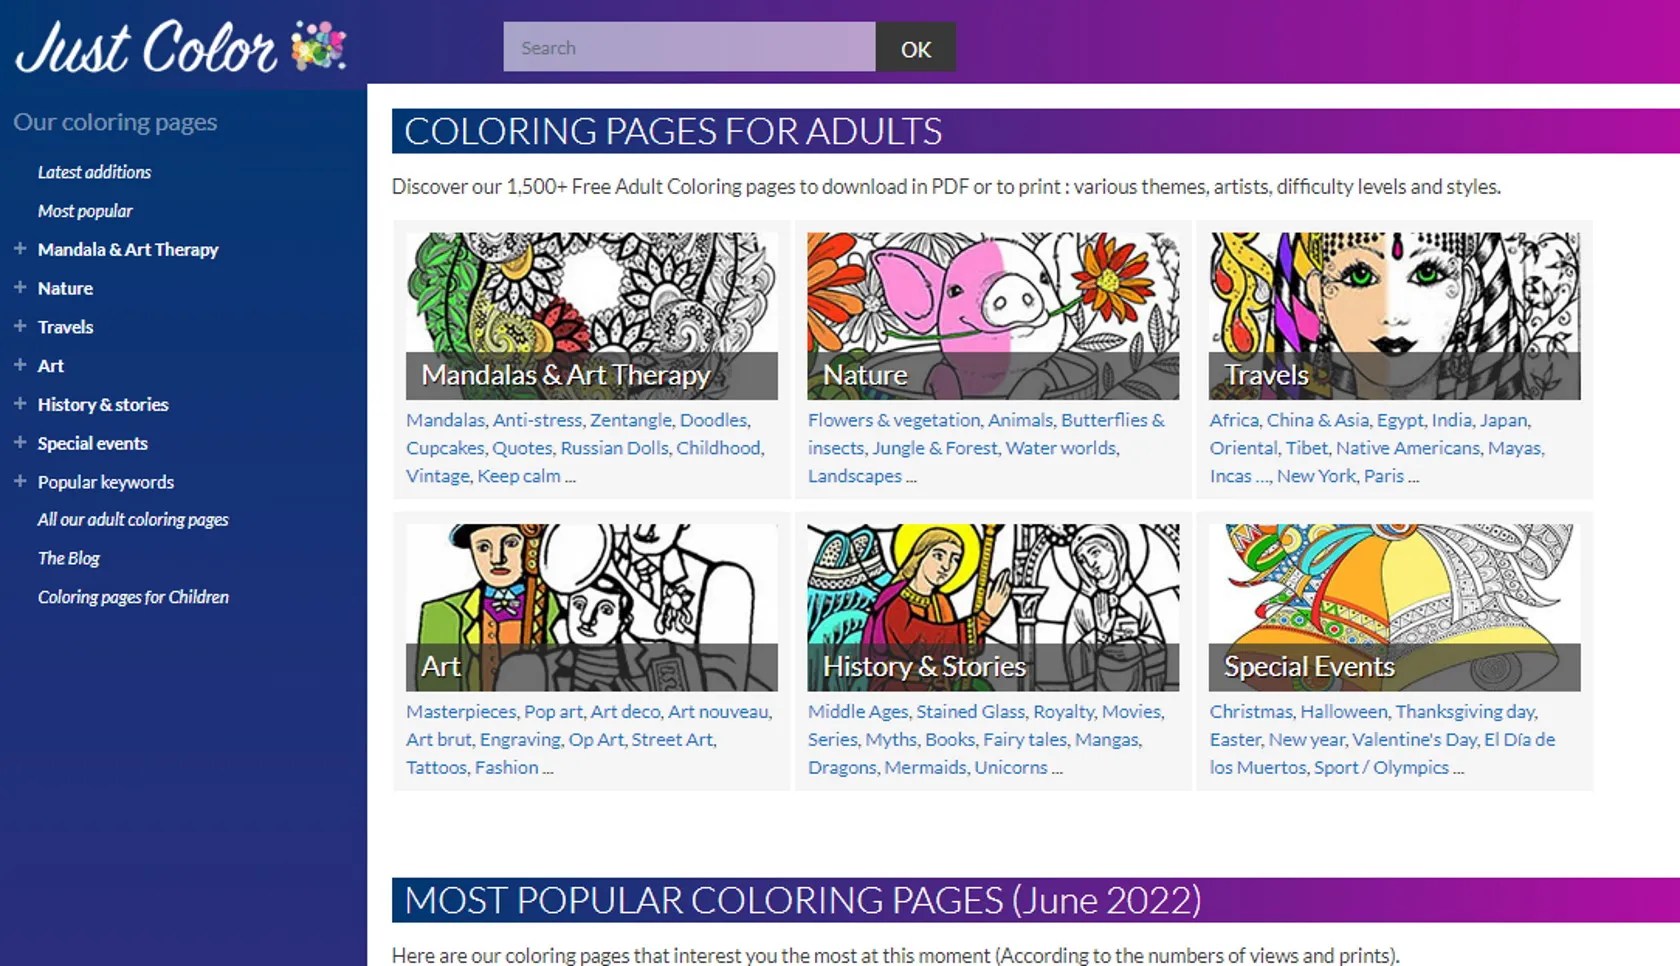Expand the Art category in the sidebar
The height and width of the screenshot is (966, 1680).
coord(20,365)
